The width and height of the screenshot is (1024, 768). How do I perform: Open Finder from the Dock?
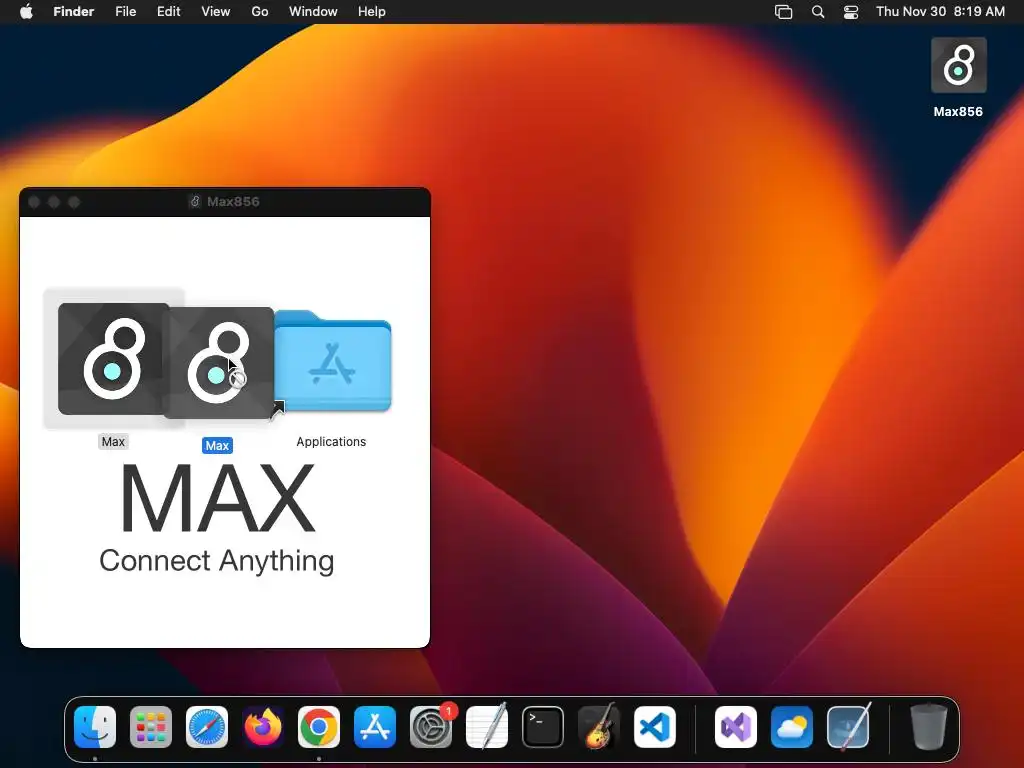[95, 727]
